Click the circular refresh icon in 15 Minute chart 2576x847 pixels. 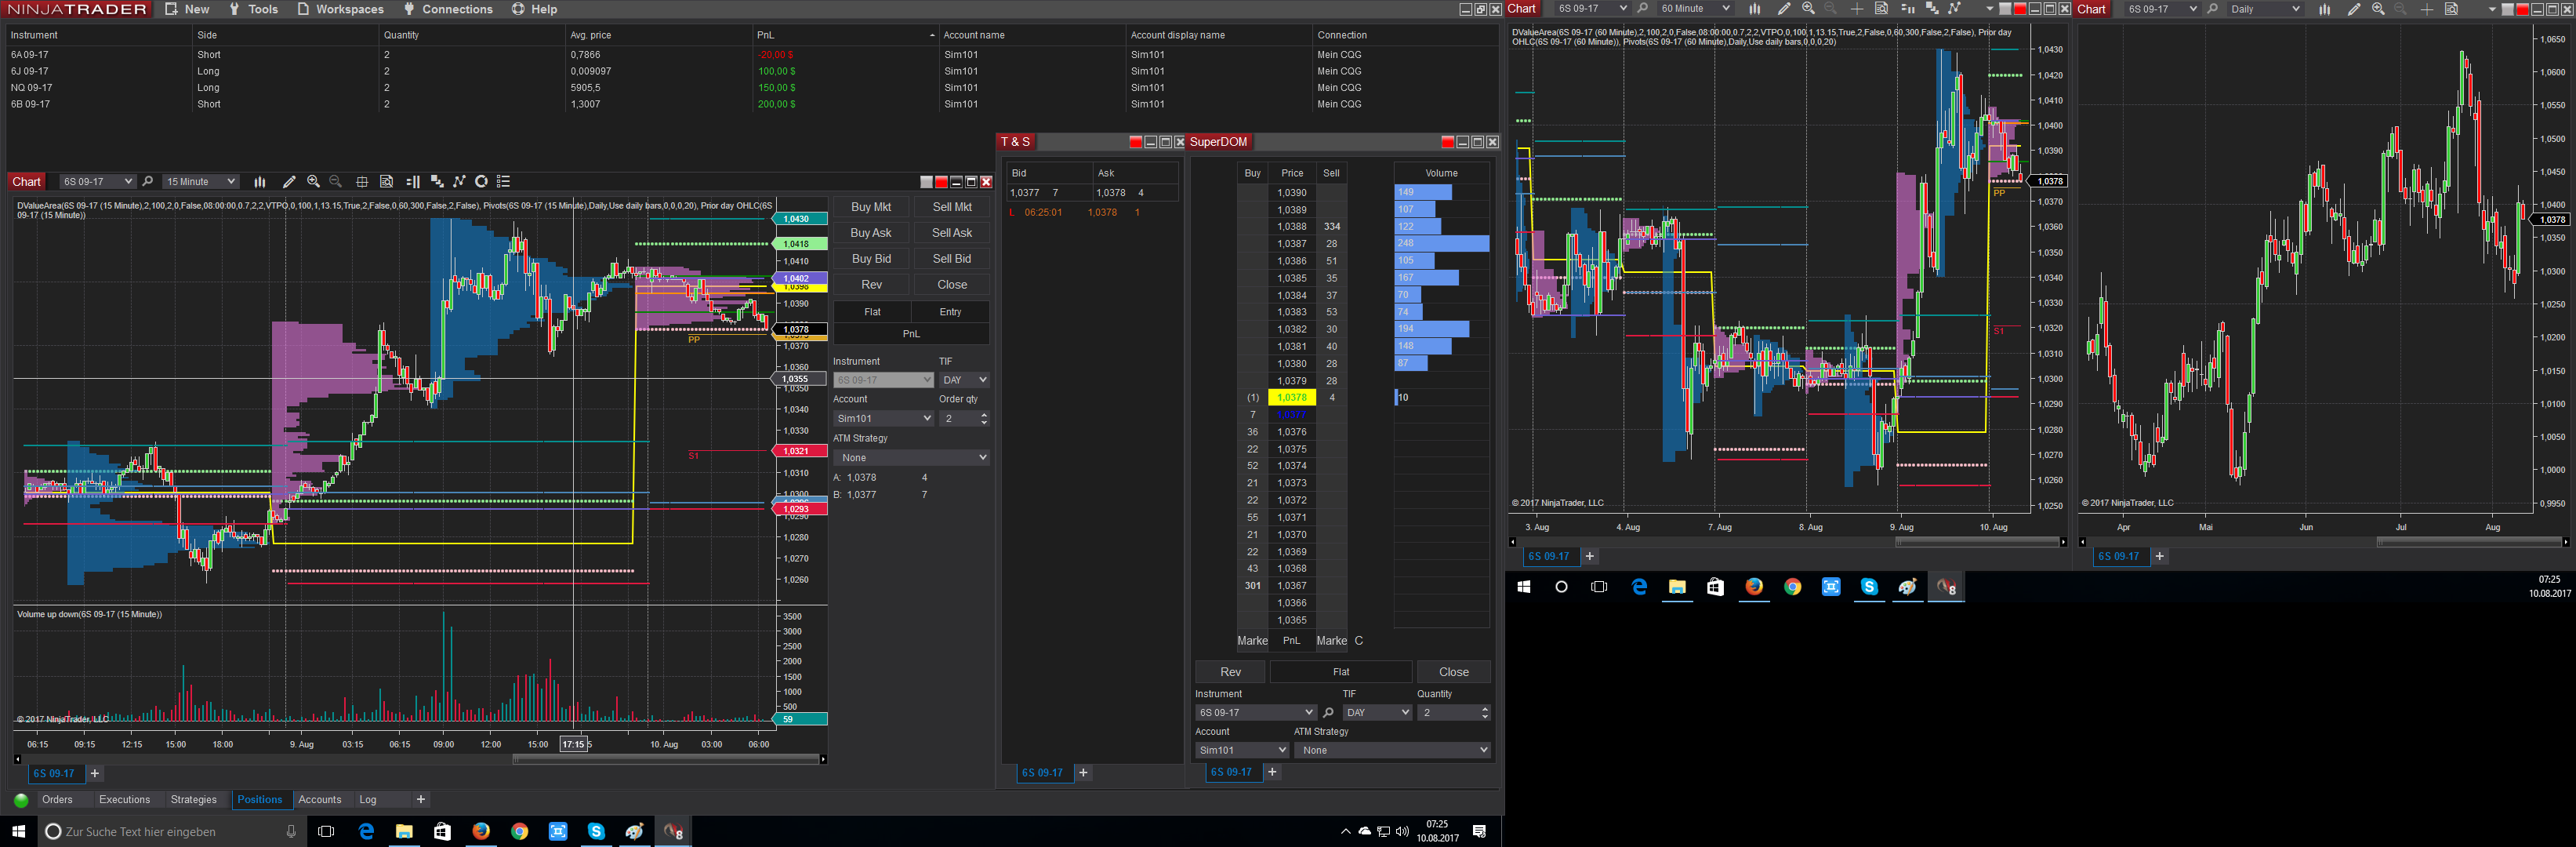[x=481, y=182]
